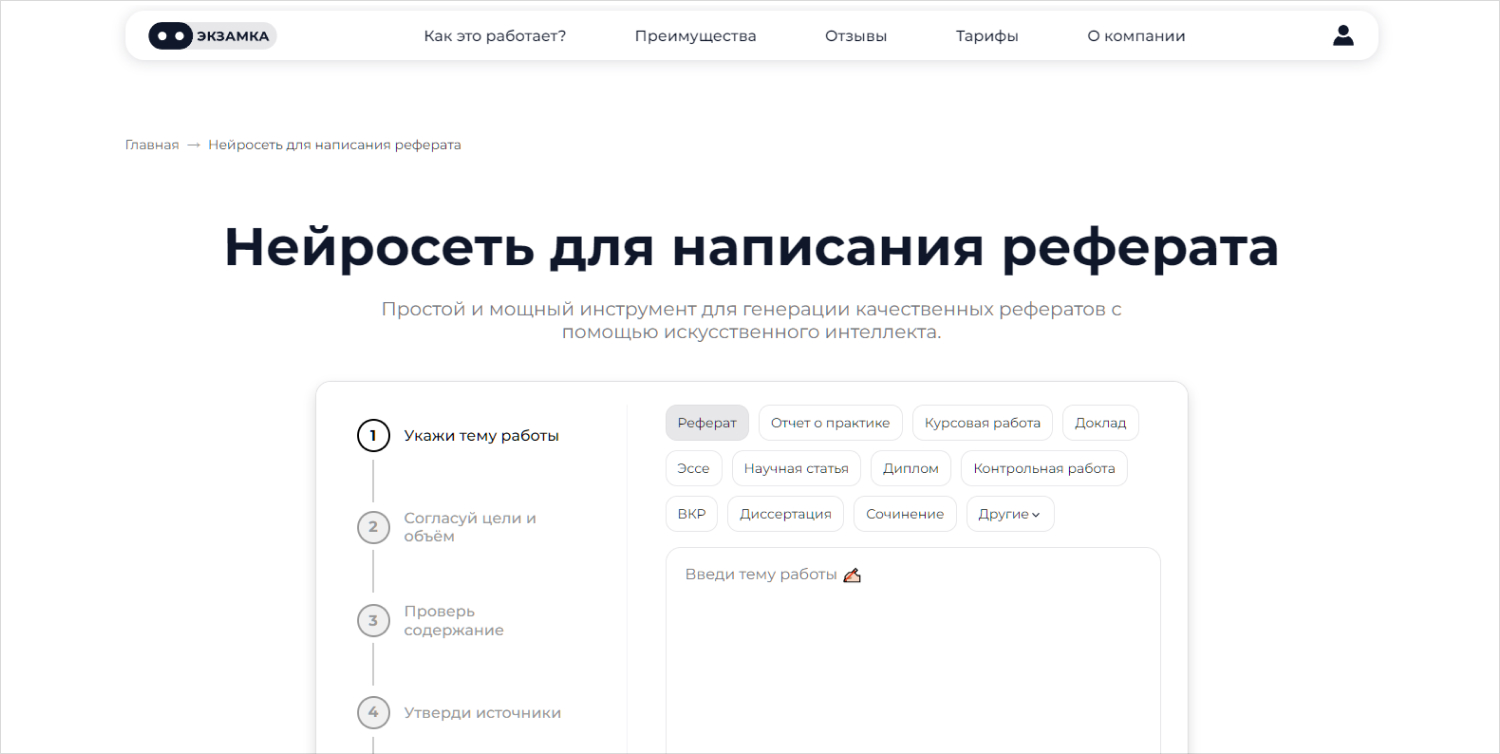The height and width of the screenshot is (754, 1500).
Task: Select Курсовая работа as work type
Action: coord(982,422)
